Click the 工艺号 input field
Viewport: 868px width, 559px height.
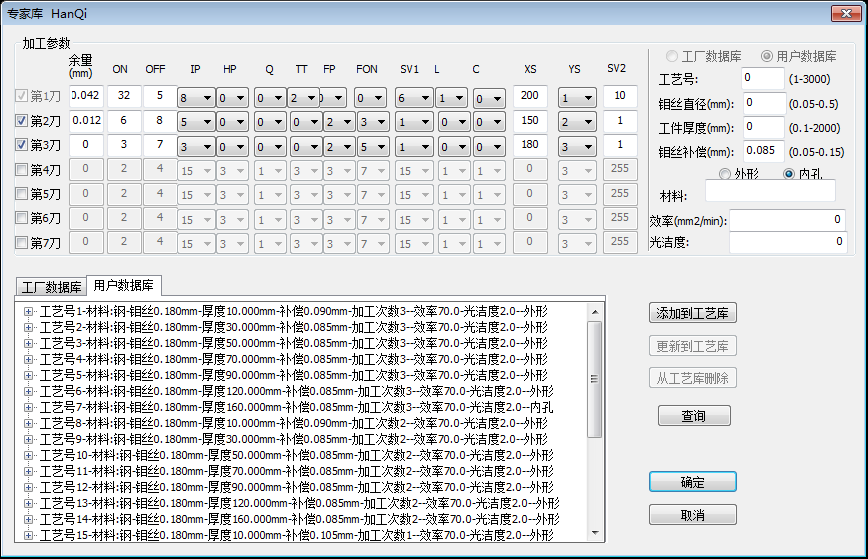[x=762, y=78]
